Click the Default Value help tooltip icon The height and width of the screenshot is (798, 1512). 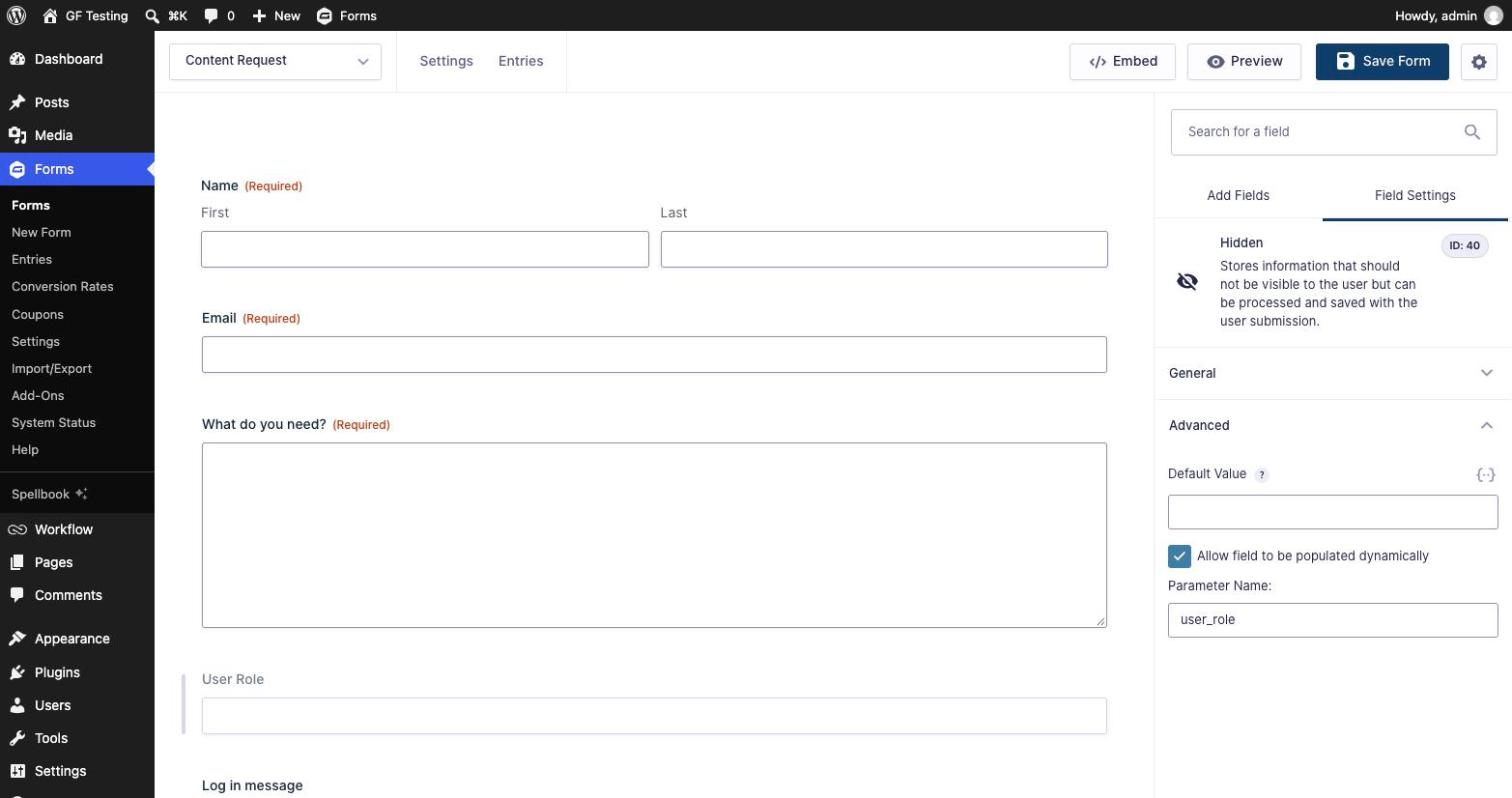1262,475
